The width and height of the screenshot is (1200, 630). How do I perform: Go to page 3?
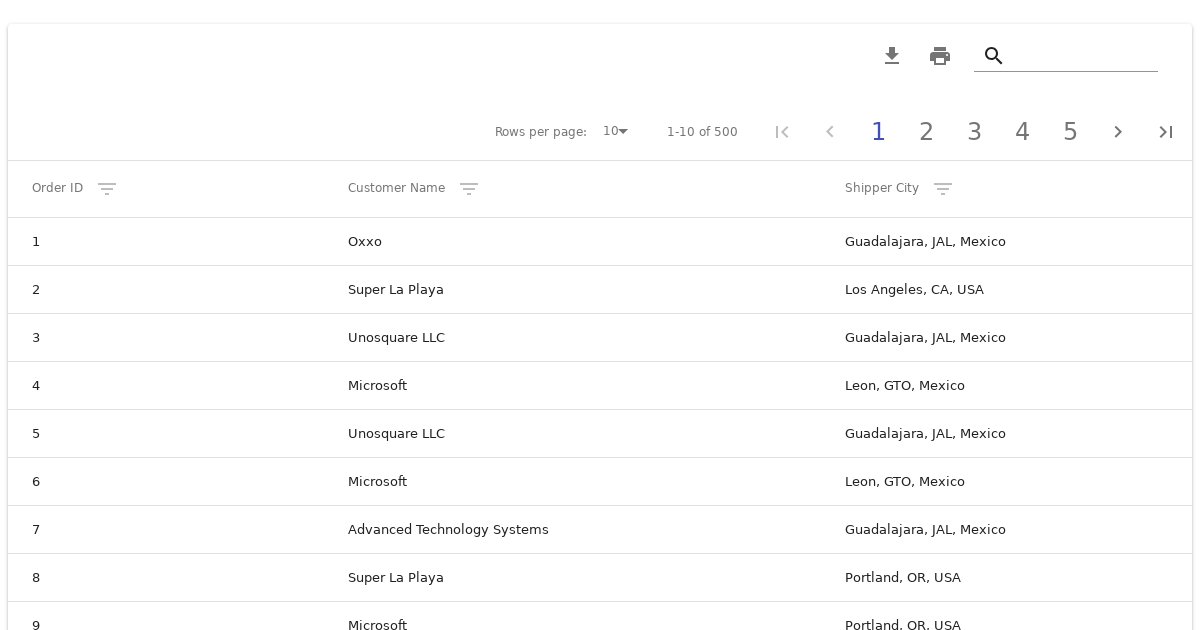pyautogui.click(x=974, y=132)
